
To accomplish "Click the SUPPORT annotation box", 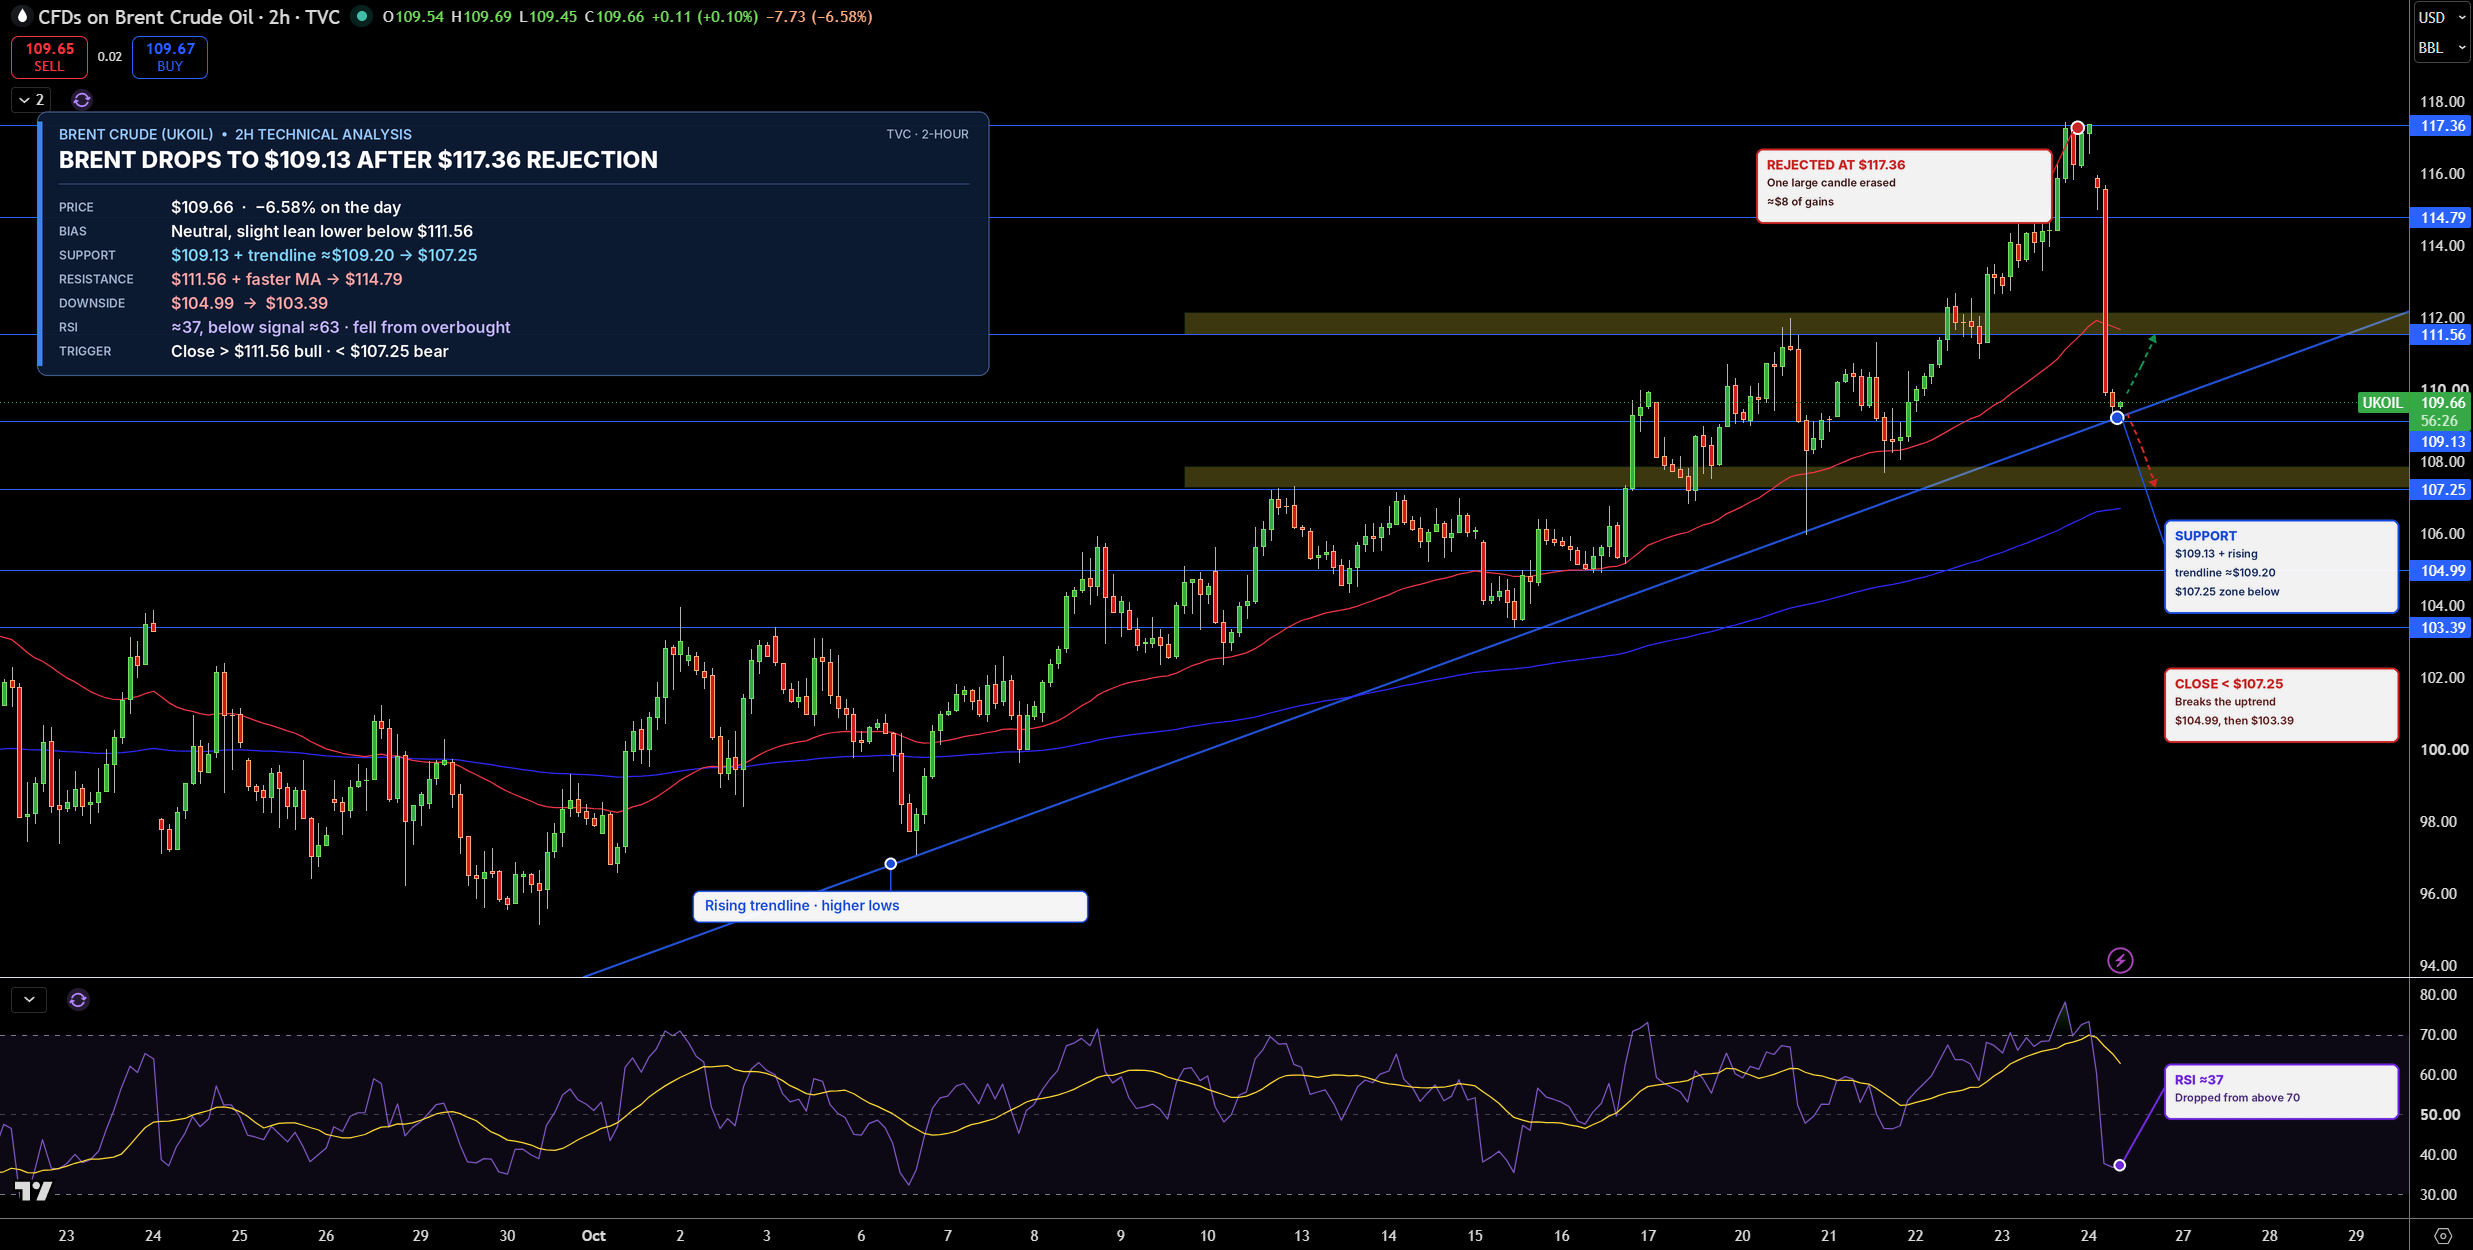I will pyautogui.click(x=2281, y=566).
